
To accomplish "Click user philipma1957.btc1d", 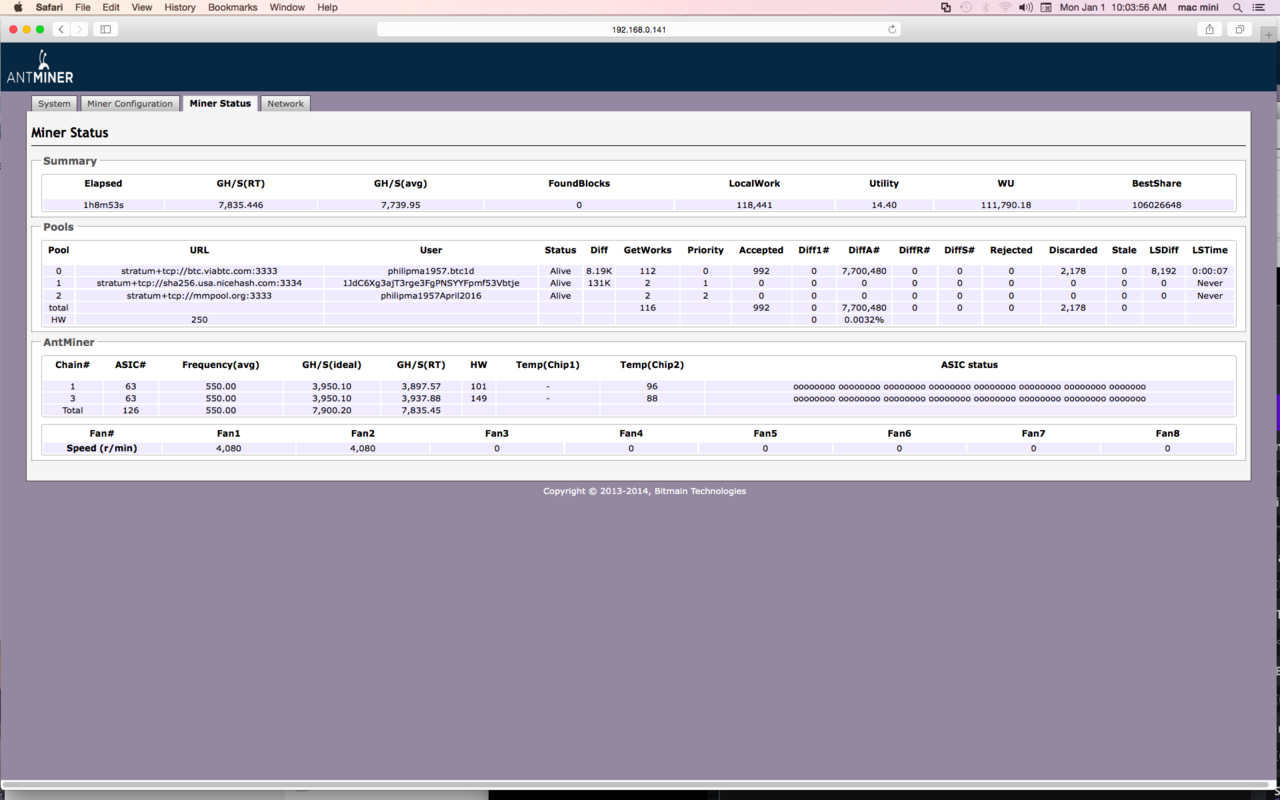I will pos(431,271).
